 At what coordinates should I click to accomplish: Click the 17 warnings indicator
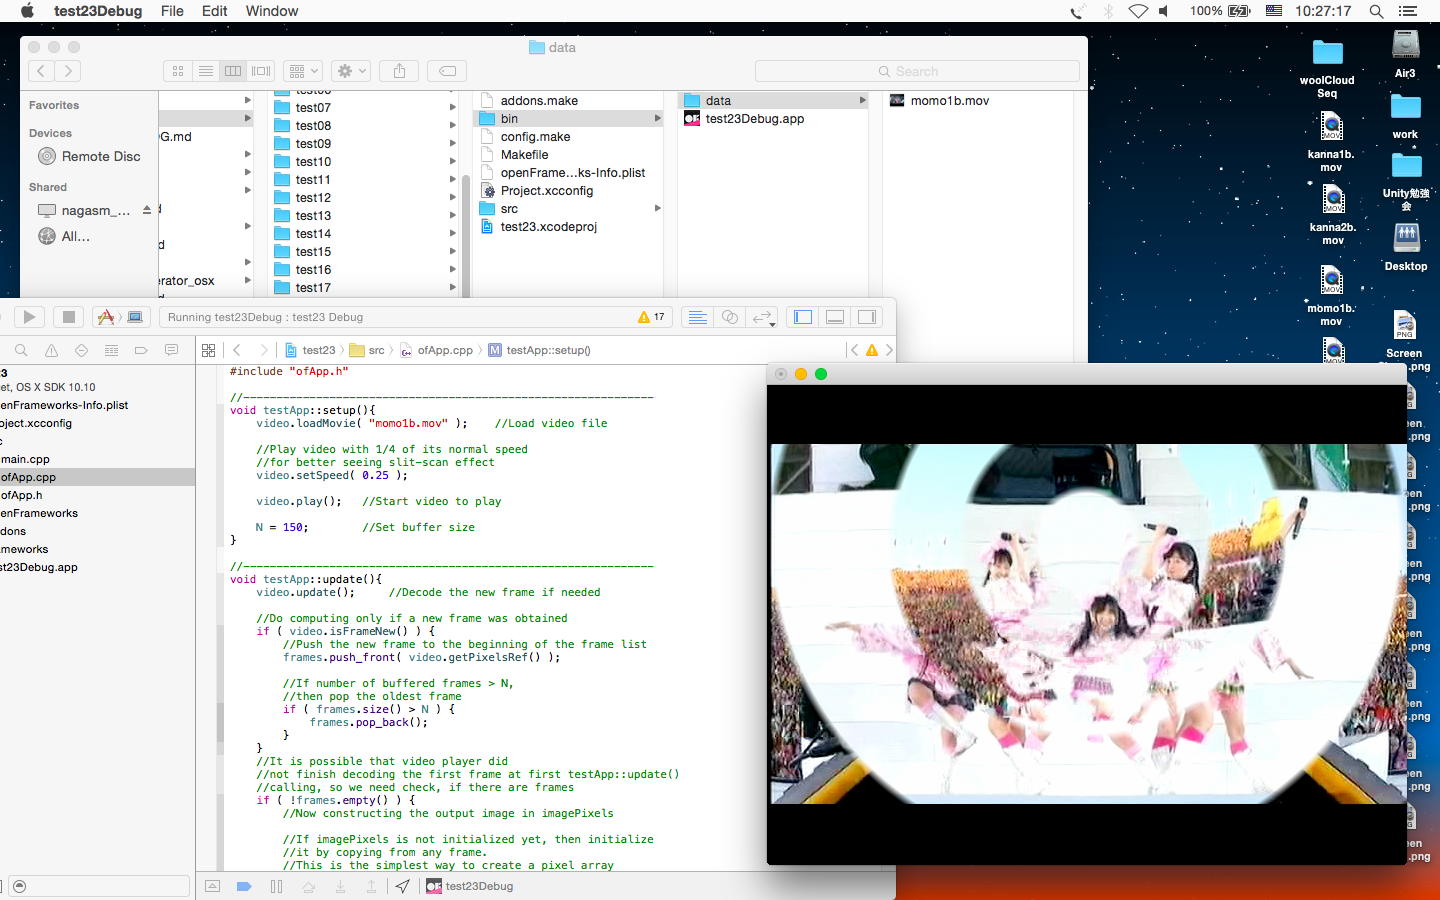point(651,317)
